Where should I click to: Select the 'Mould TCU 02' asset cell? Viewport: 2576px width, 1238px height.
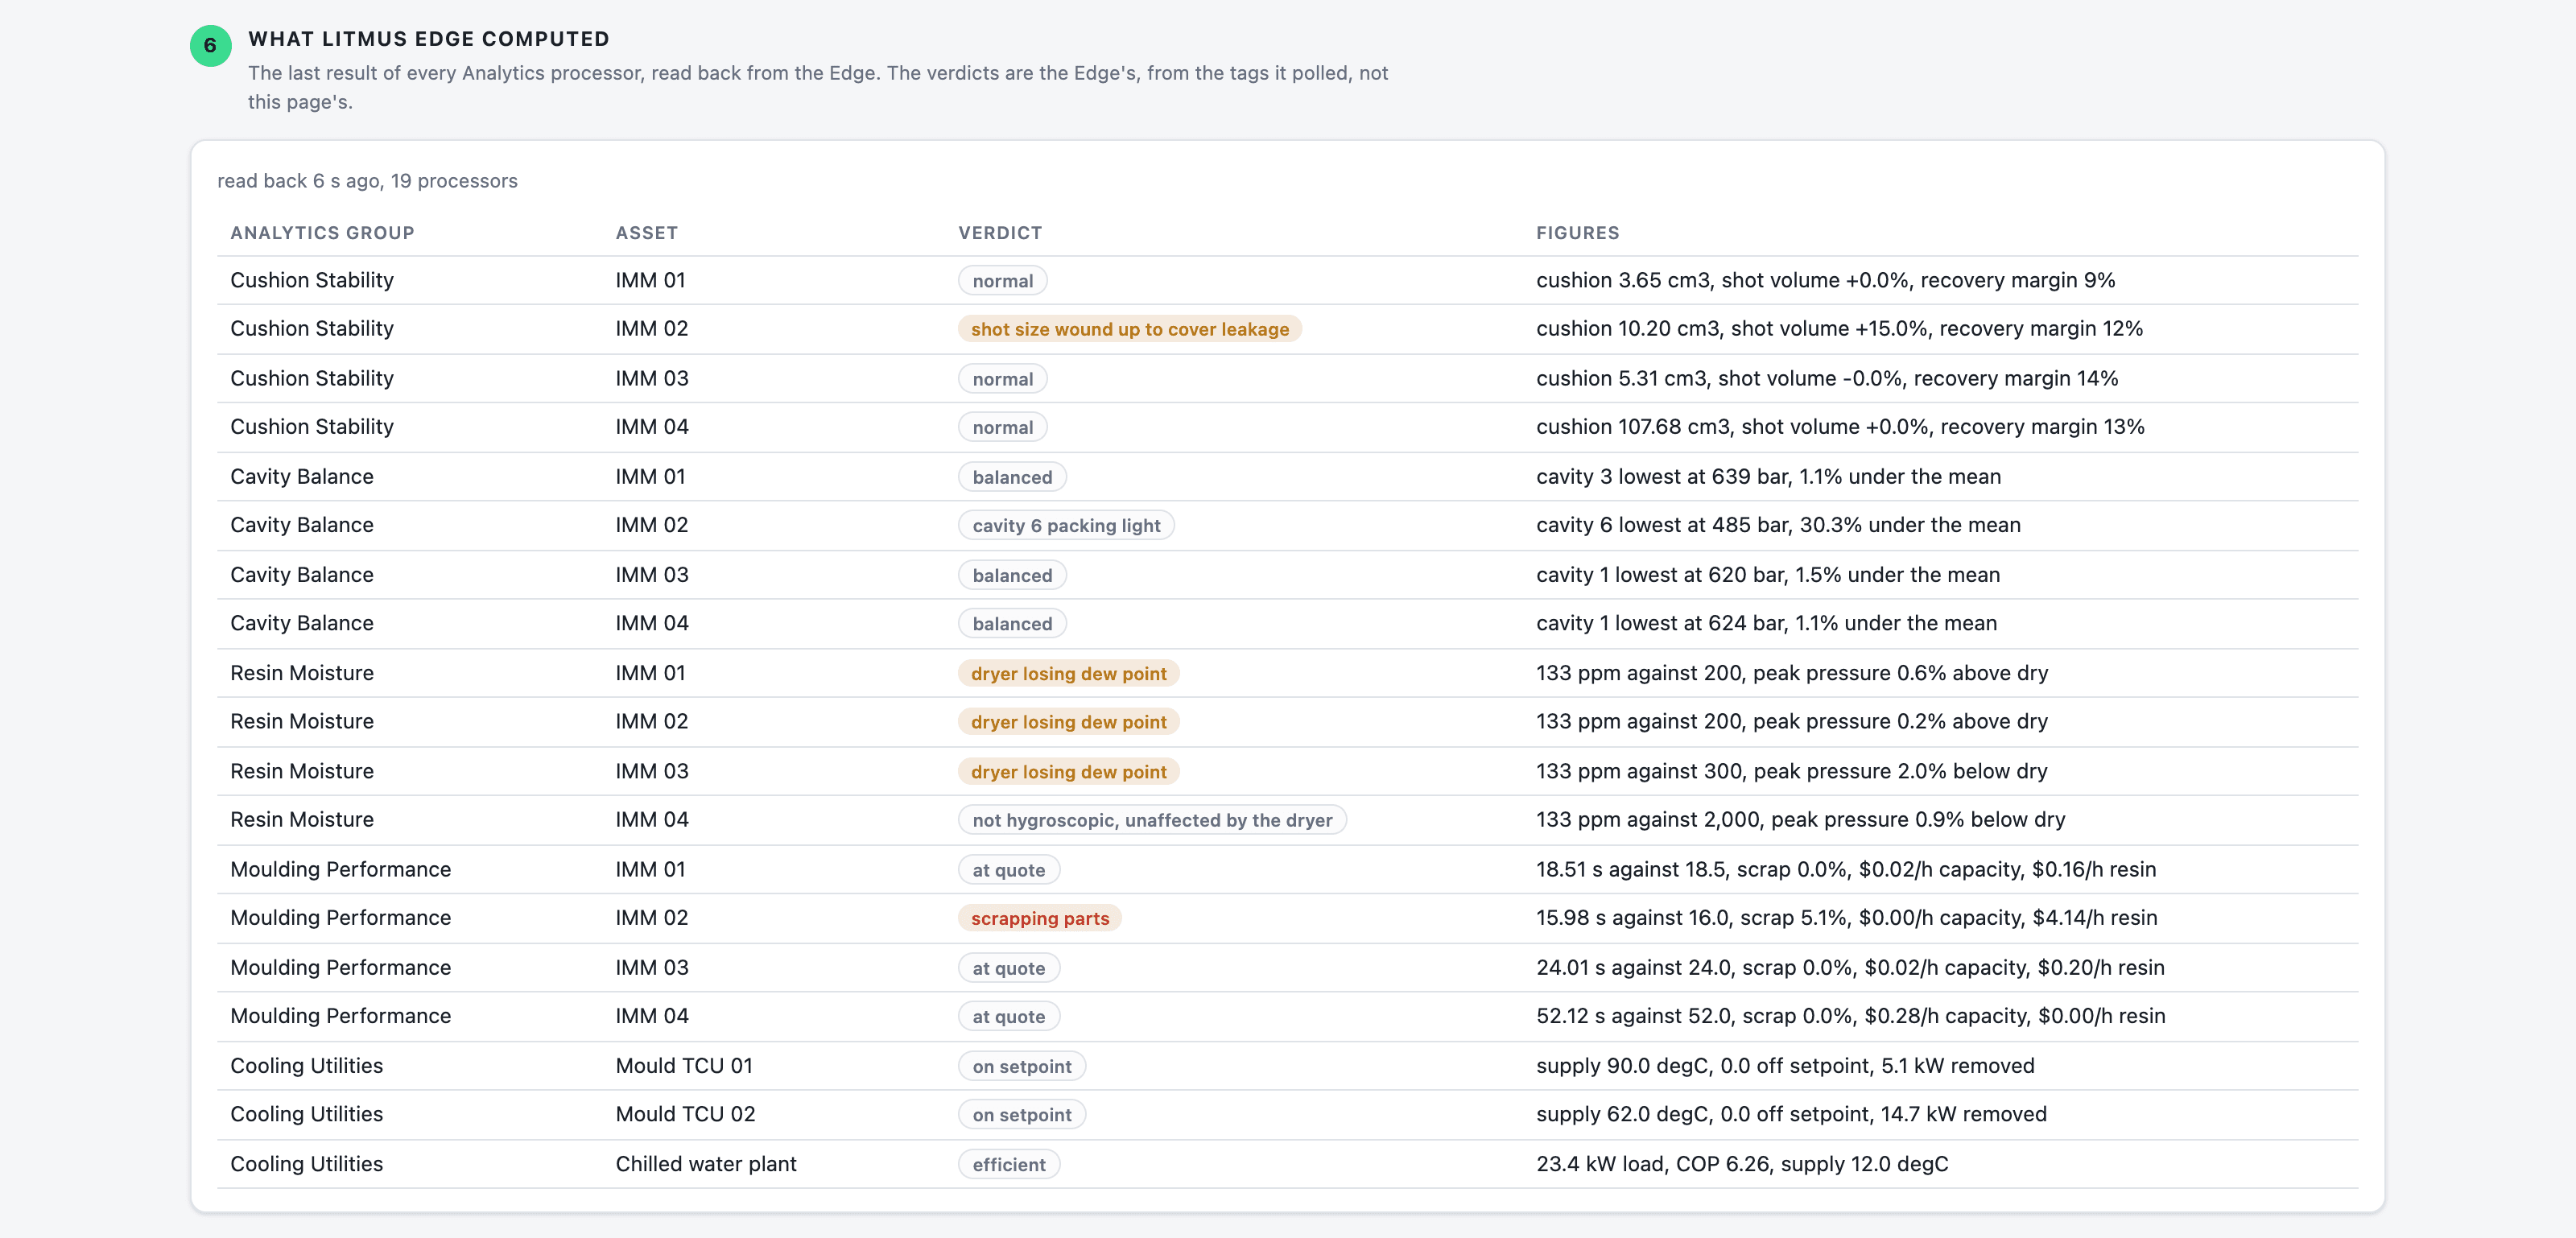[x=685, y=1114]
